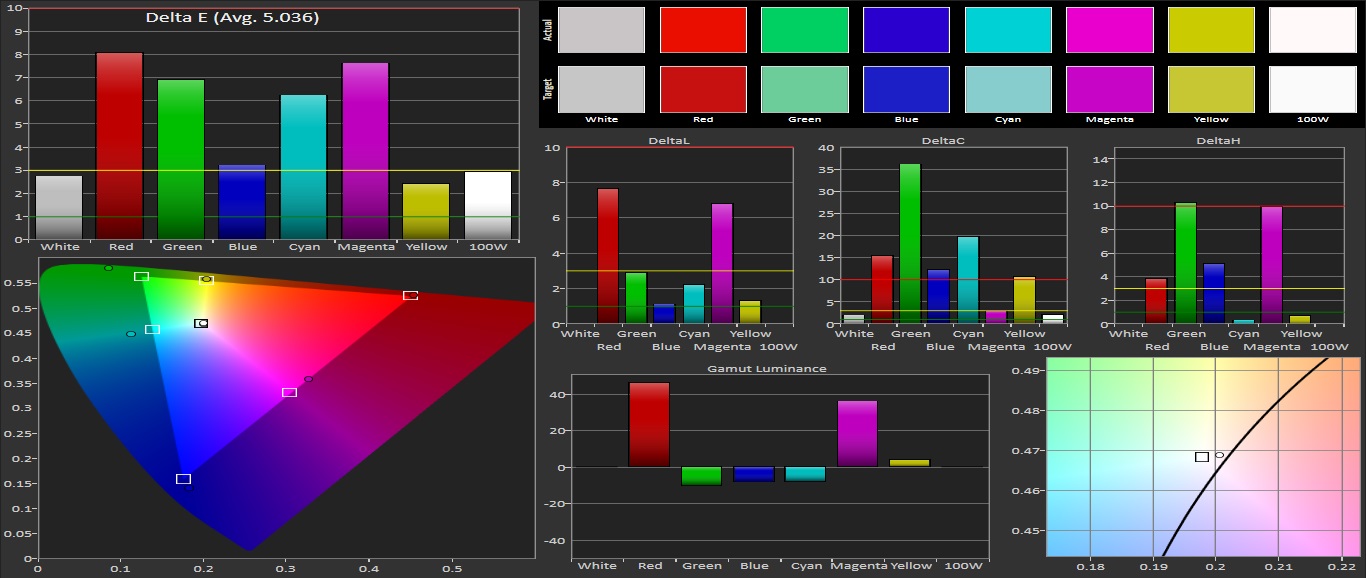The image size is (1366, 578).
Task: Click the Actual Yellow color swatch
Action: [1211, 30]
